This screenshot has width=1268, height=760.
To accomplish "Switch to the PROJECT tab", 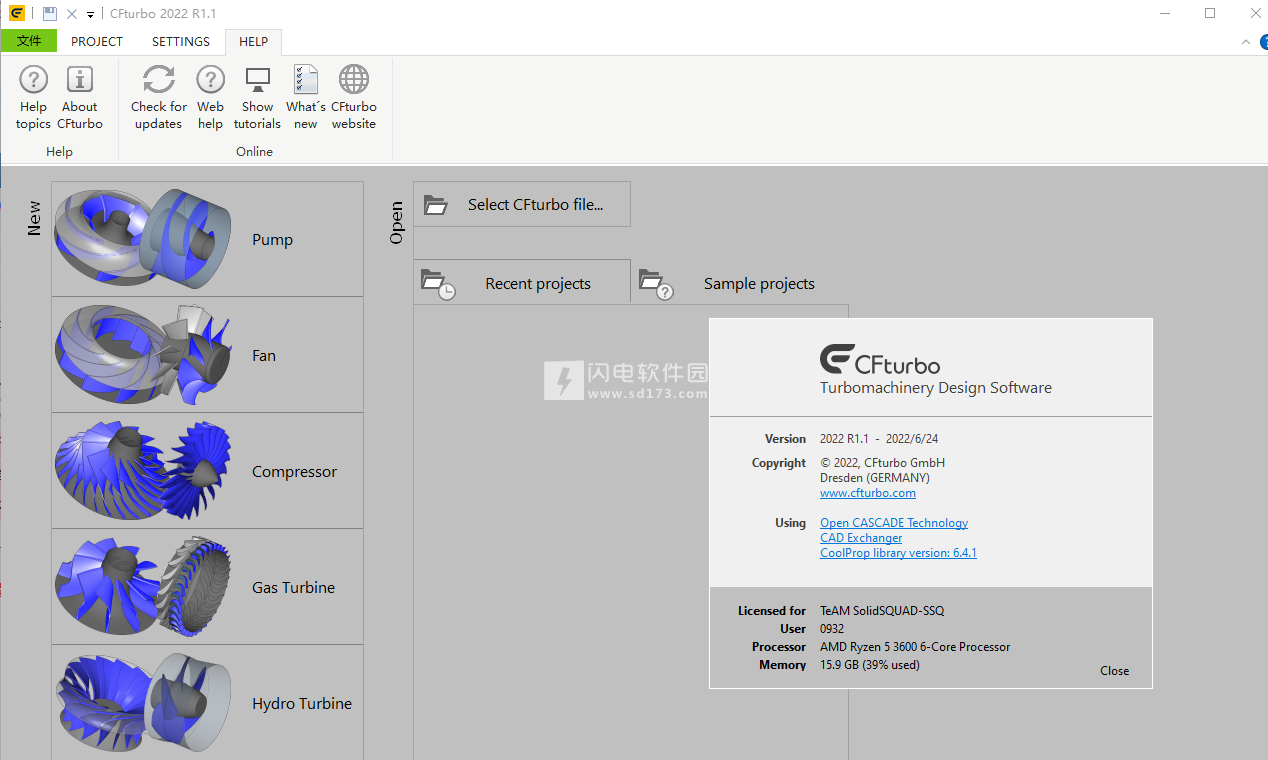I will 97,41.
